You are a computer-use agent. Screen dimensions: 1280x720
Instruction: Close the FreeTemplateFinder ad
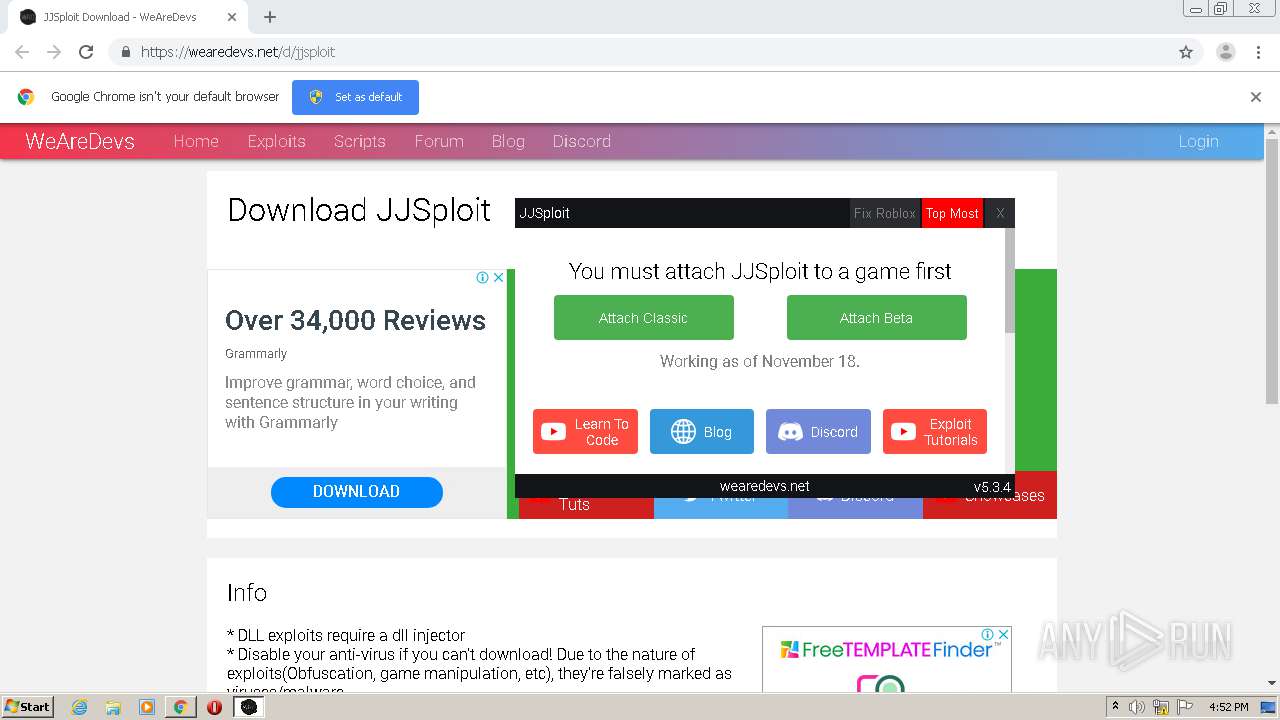click(1004, 634)
